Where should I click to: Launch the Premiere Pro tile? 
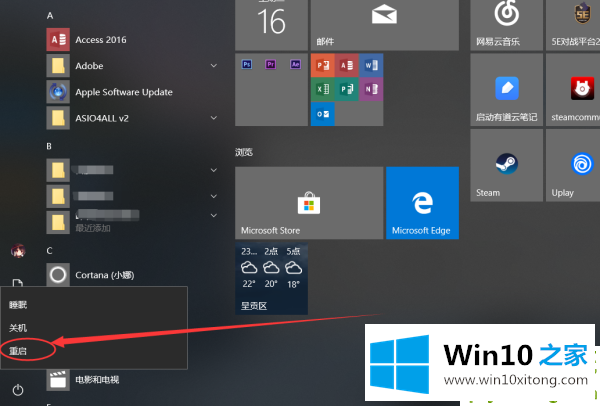pyautogui.click(x=271, y=64)
